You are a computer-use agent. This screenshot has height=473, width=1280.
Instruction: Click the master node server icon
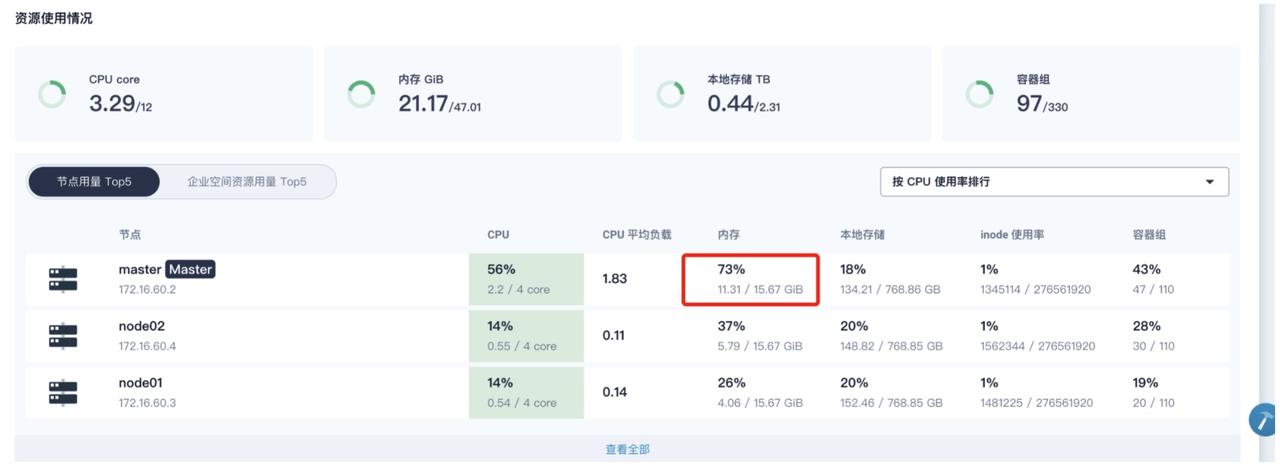click(63, 279)
